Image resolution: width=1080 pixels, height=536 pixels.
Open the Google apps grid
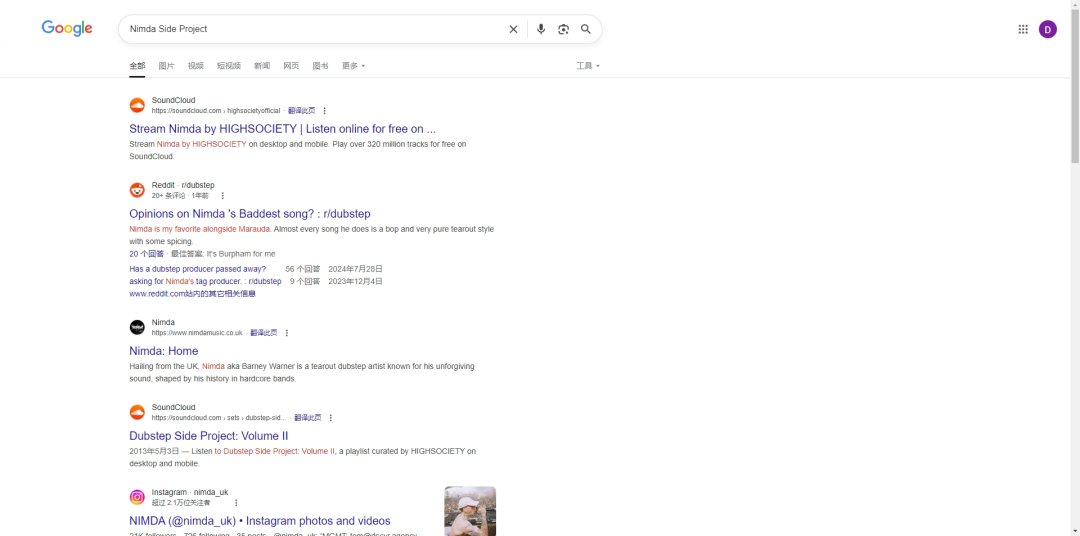(1023, 29)
